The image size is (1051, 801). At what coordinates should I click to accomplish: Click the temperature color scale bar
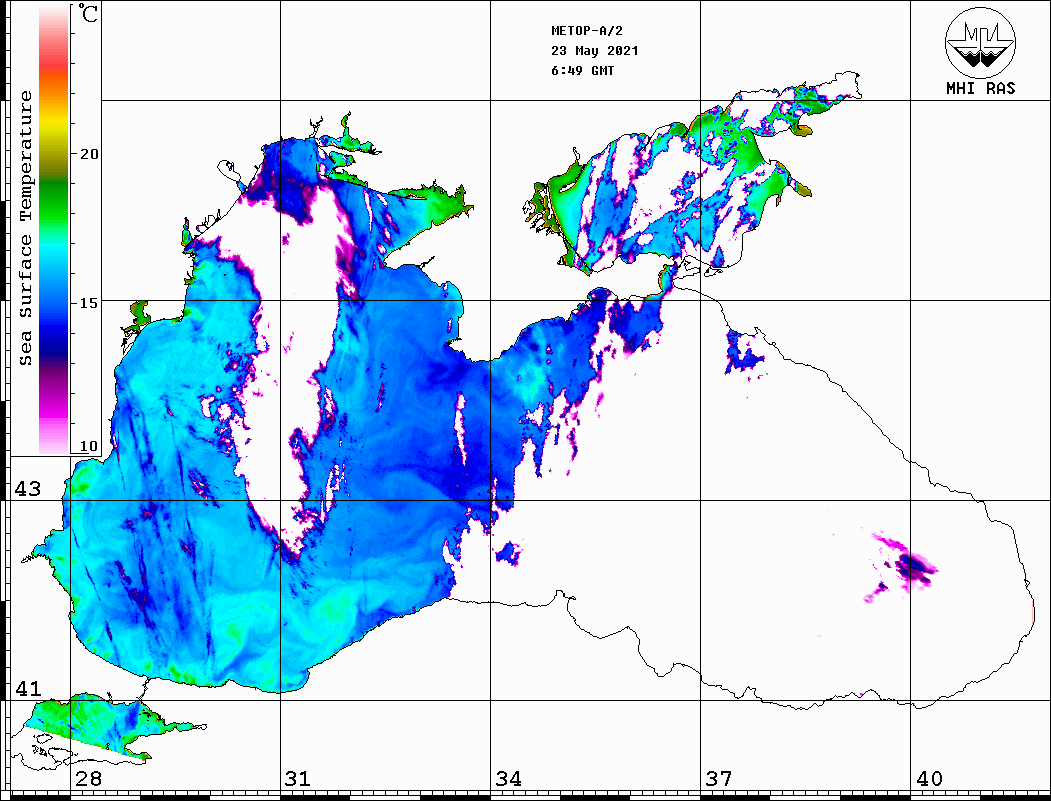pyautogui.click(x=54, y=230)
